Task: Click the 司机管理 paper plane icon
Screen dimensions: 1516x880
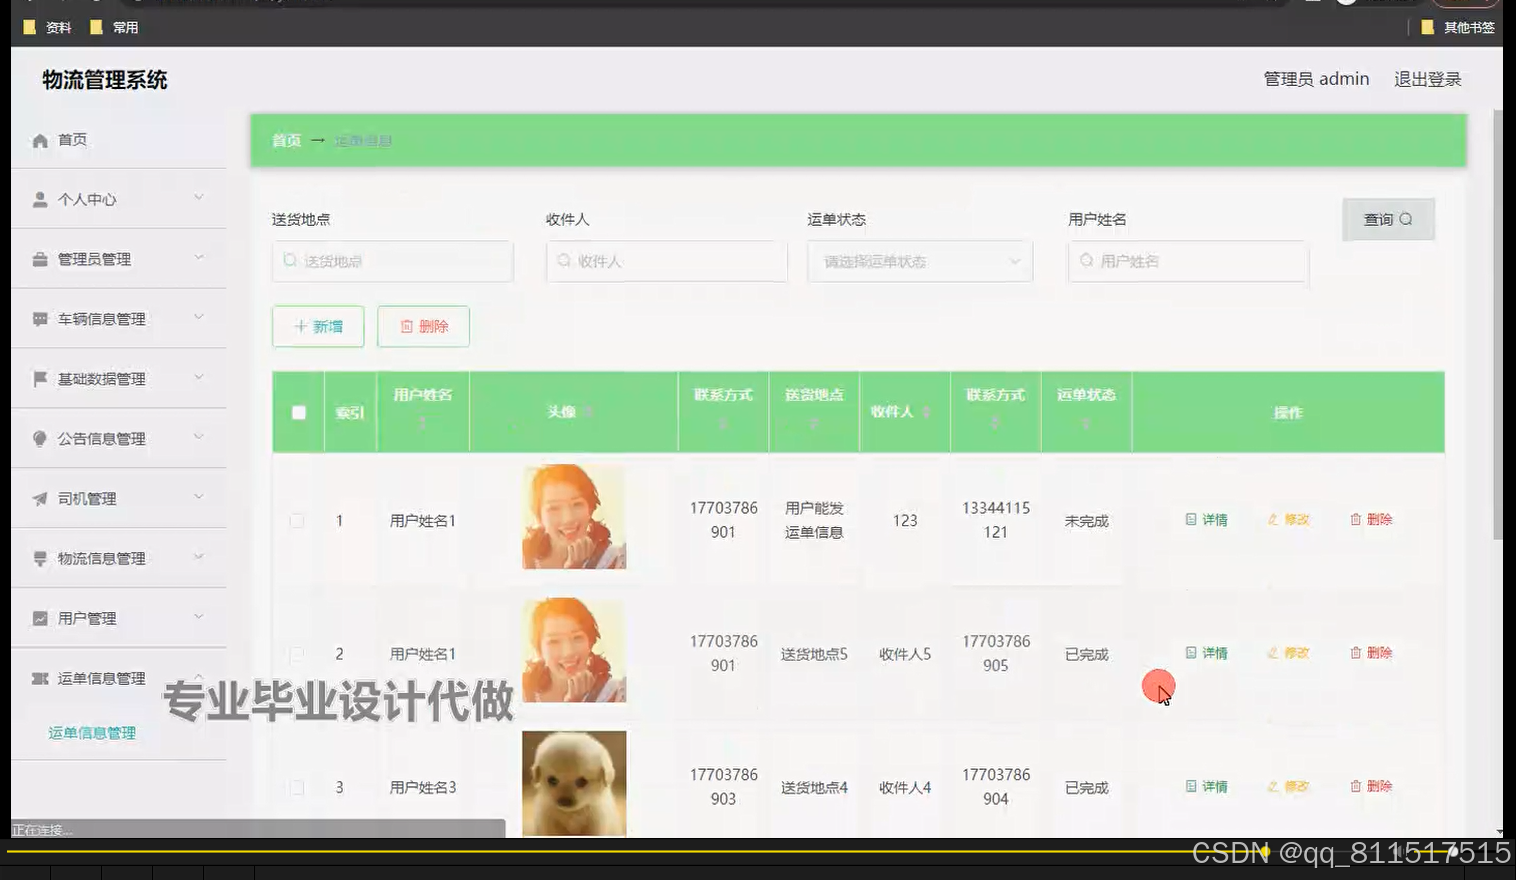Action: (x=39, y=497)
